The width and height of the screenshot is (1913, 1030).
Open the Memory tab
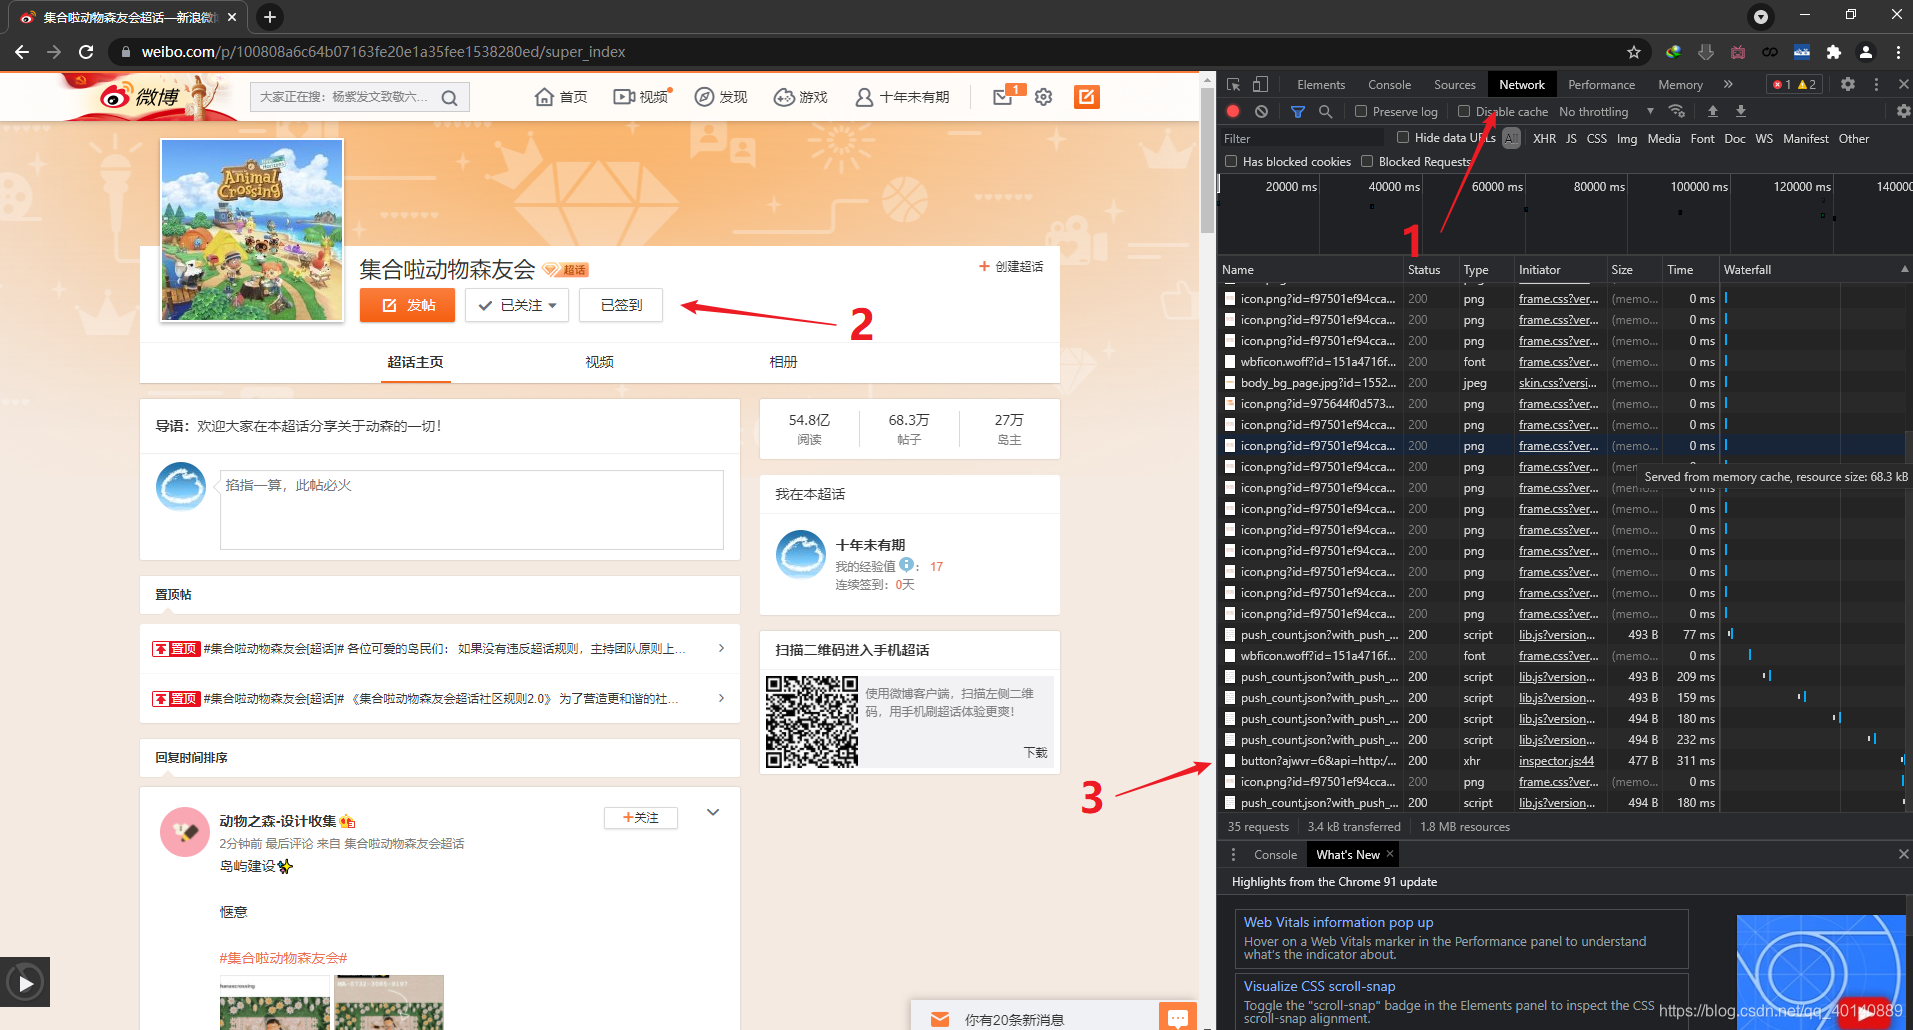coord(1680,85)
